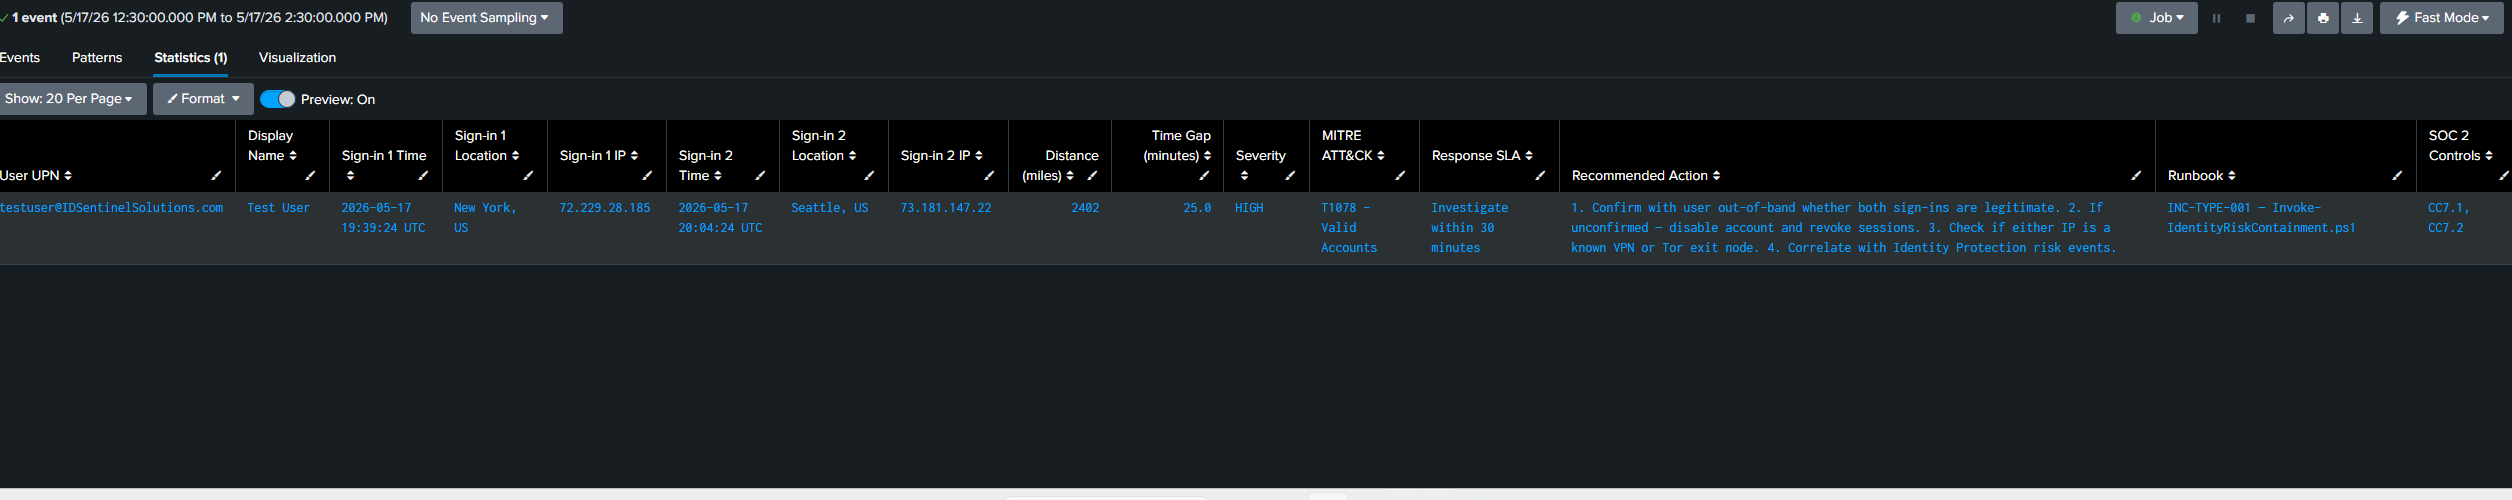The width and height of the screenshot is (2512, 500).
Task: Switch to the Patterns tab
Action: (97, 58)
